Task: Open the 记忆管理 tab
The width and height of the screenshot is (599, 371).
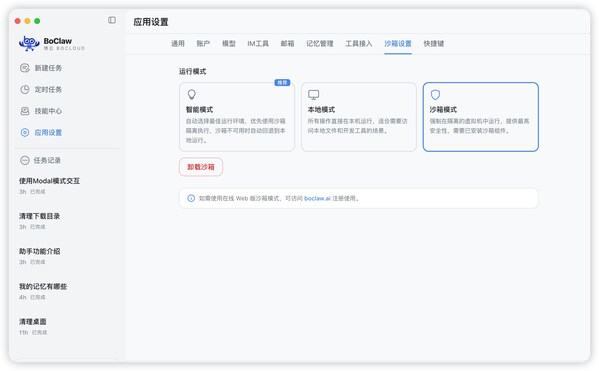Action: coord(320,44)
